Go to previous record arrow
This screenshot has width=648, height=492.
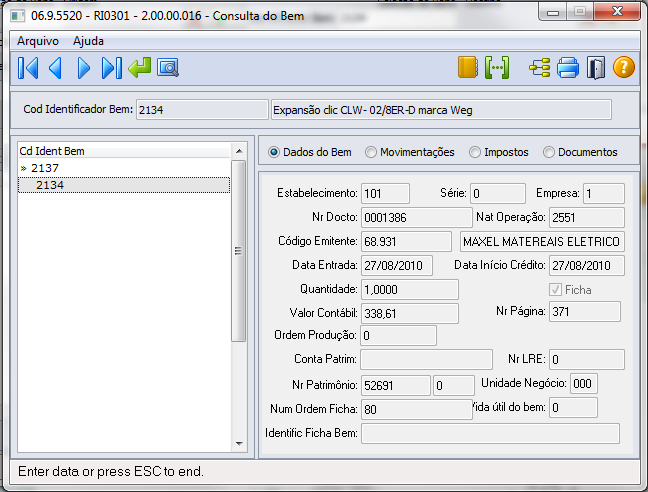(55, 68)
